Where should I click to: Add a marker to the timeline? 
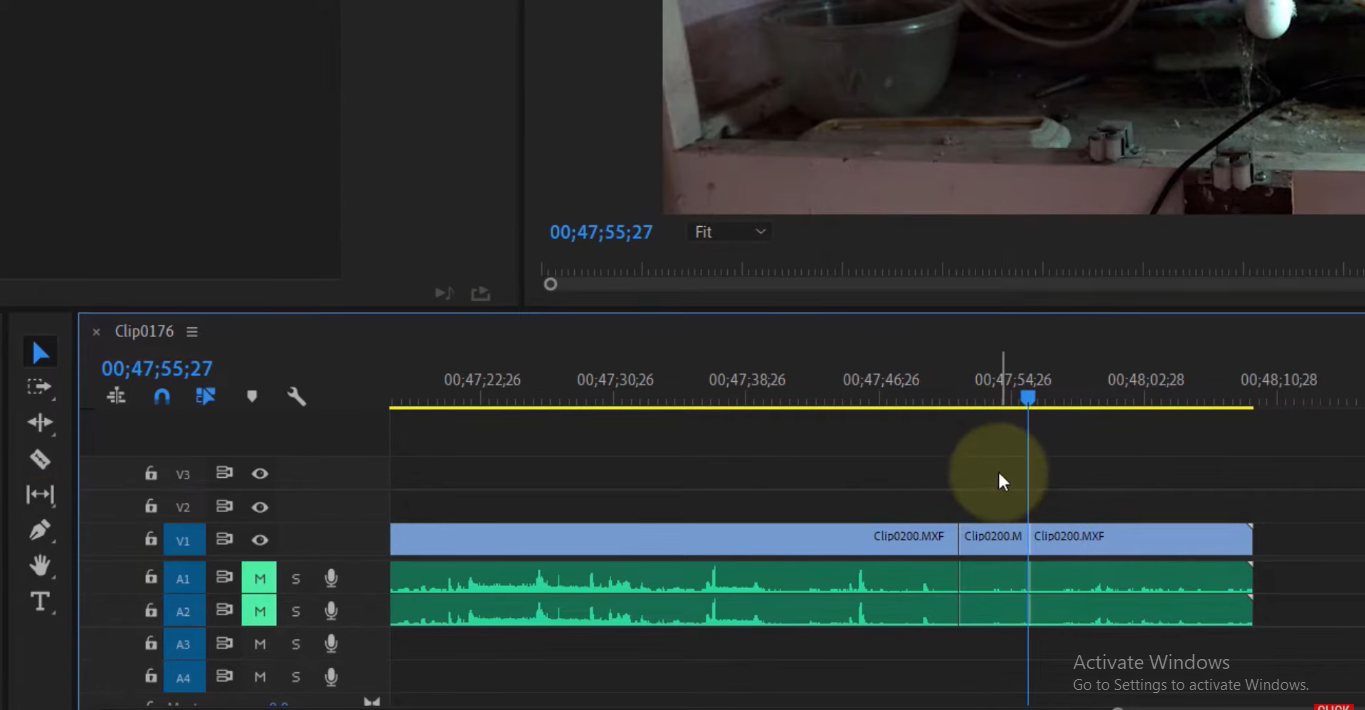tap(251, 396)
